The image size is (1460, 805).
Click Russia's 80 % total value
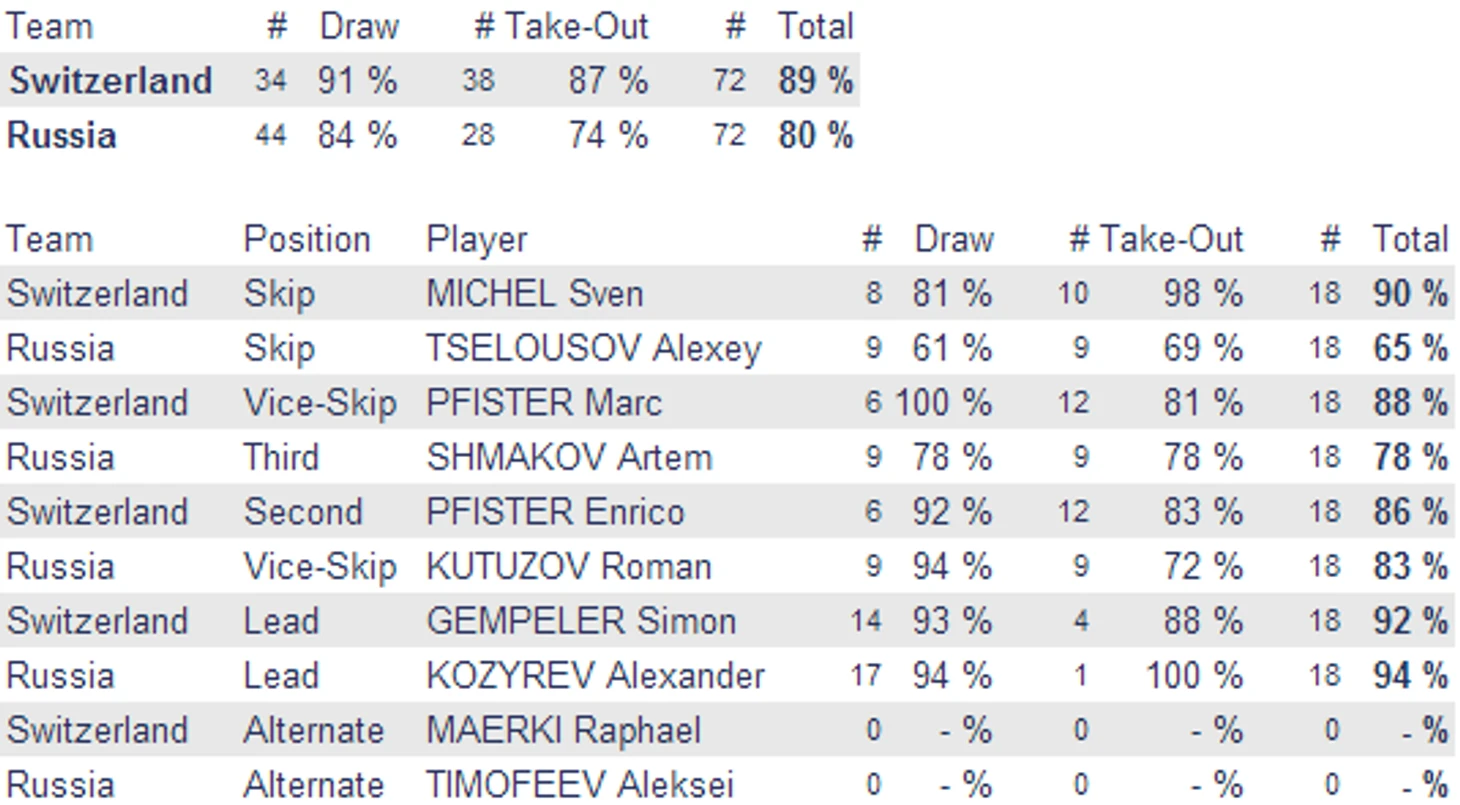click(816, 135)
